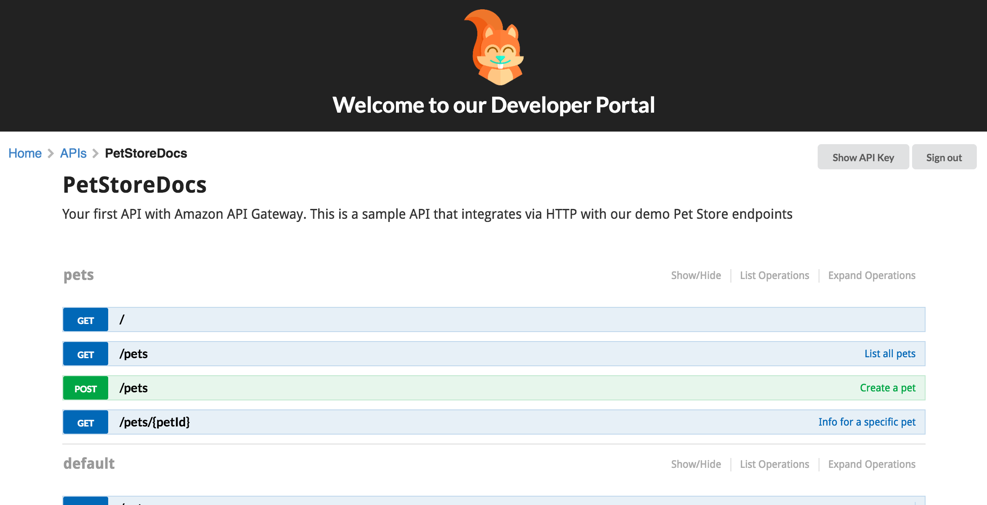Open Info for a specific pet link
The width and height of the screenshot is (987, 505).
[867, 422]
